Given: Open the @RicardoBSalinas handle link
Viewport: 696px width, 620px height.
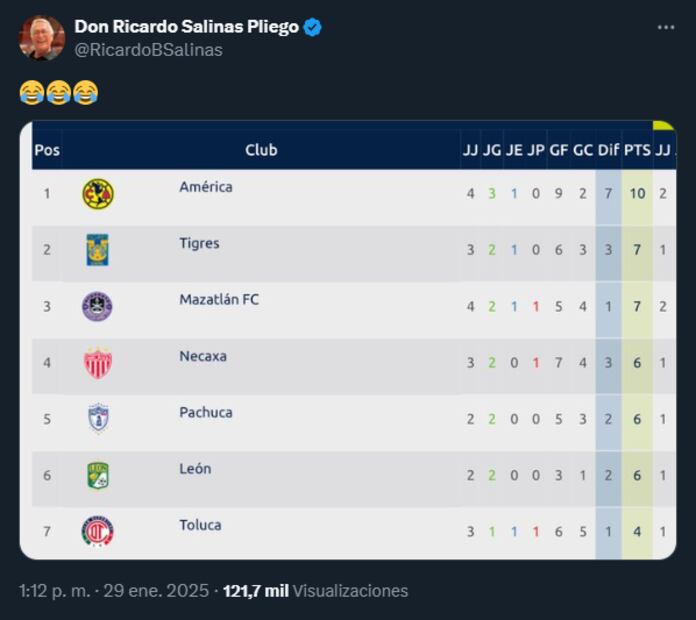Looking at the screenshot, I should (x=149, y=50).
